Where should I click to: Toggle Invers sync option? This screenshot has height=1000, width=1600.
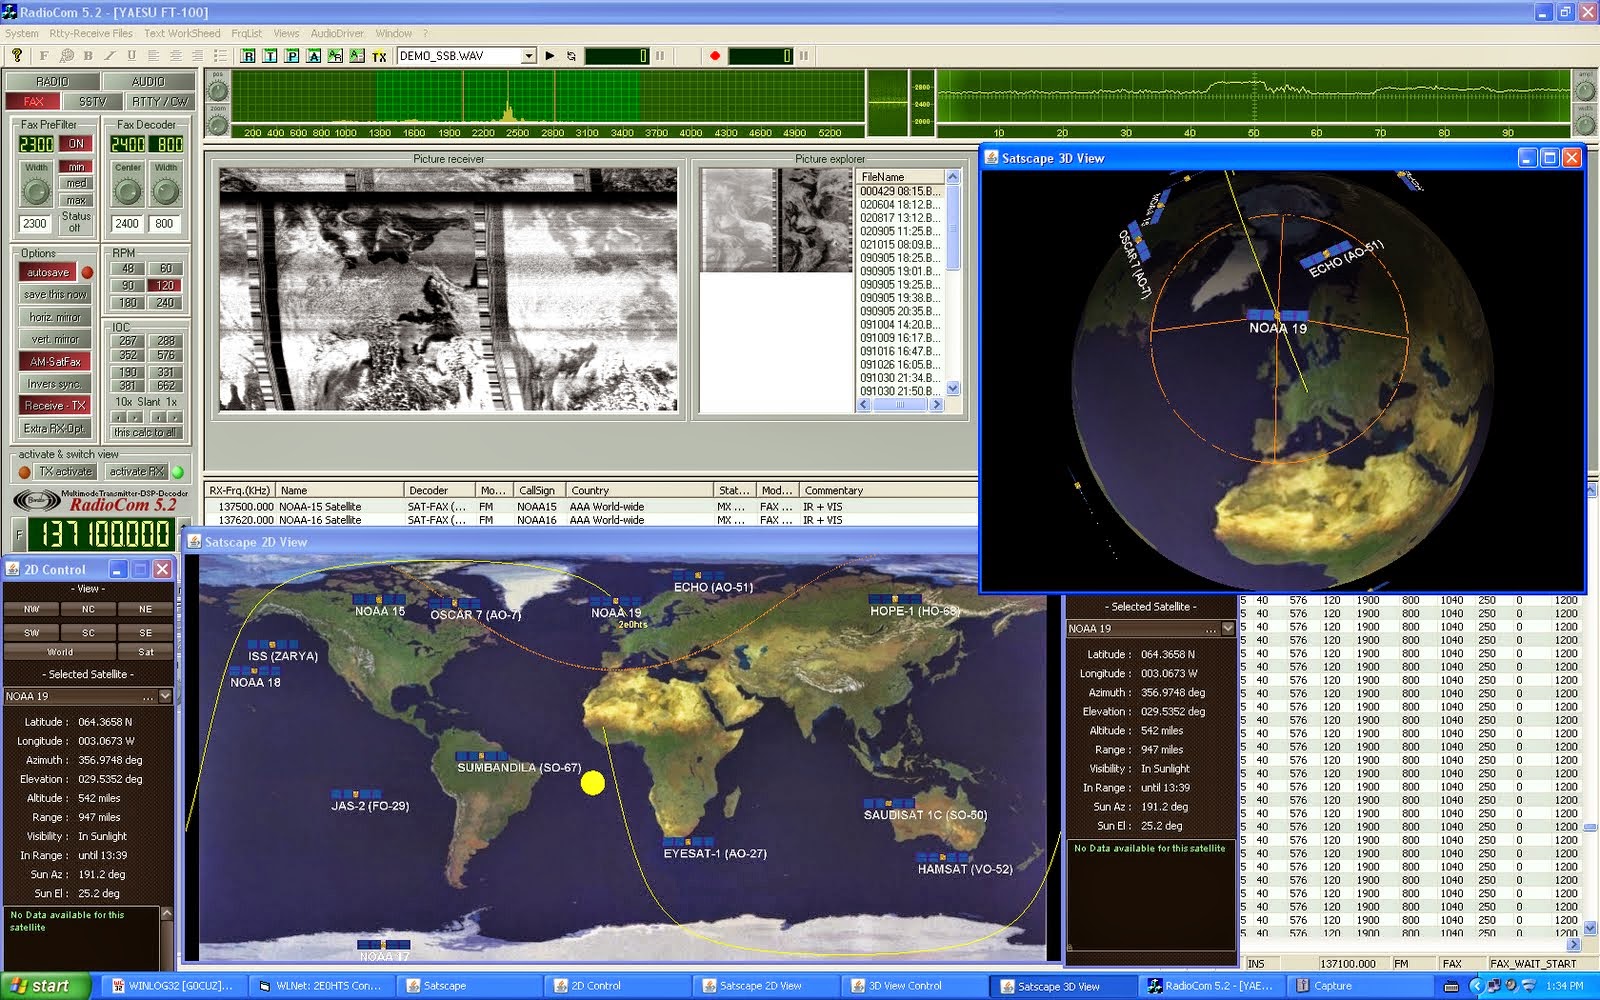55,383
